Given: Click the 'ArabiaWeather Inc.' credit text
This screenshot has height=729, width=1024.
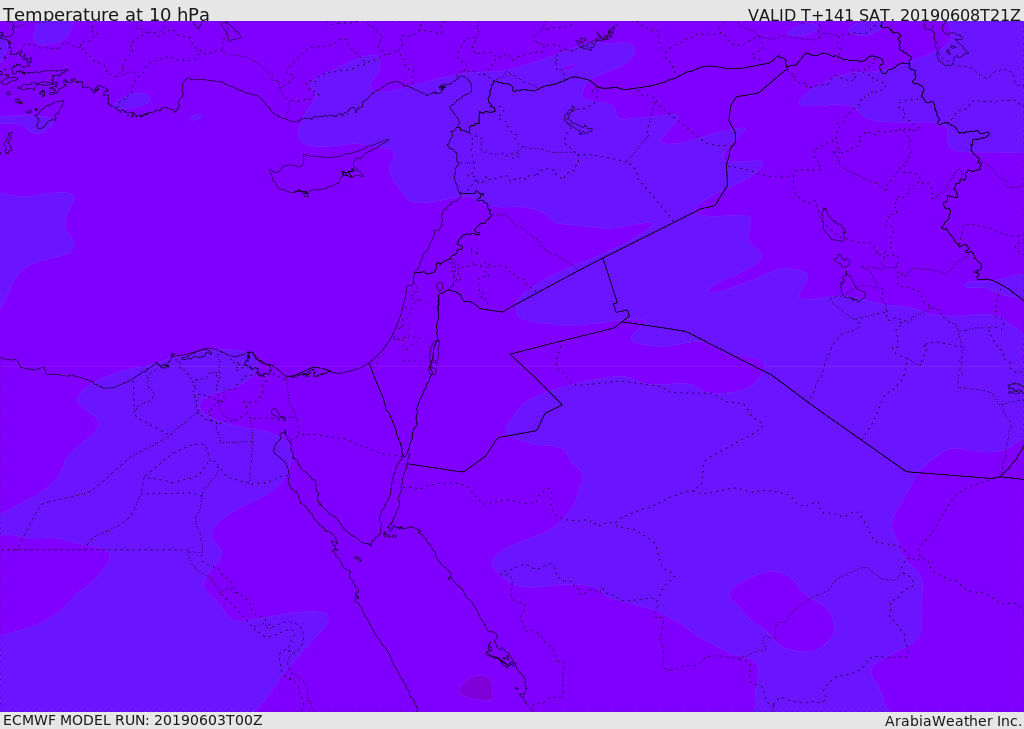Looking at the screenshot, I should [x=953, y=721].
